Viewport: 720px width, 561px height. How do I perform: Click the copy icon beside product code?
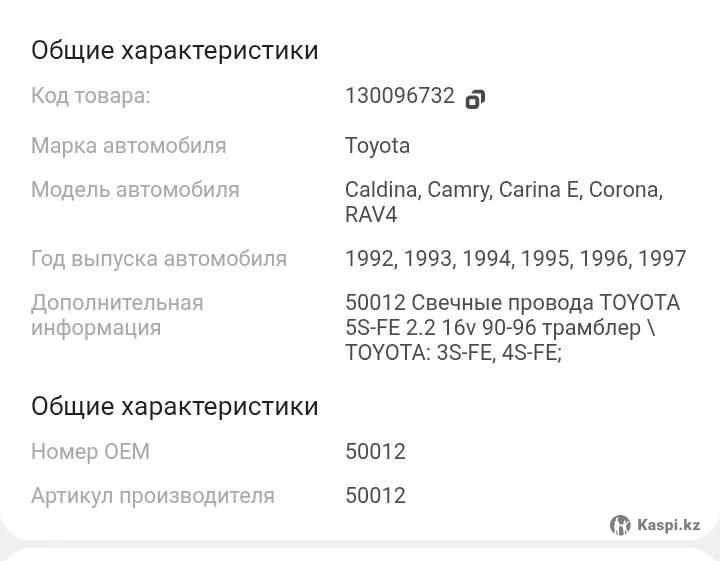[x=475, y=98]
